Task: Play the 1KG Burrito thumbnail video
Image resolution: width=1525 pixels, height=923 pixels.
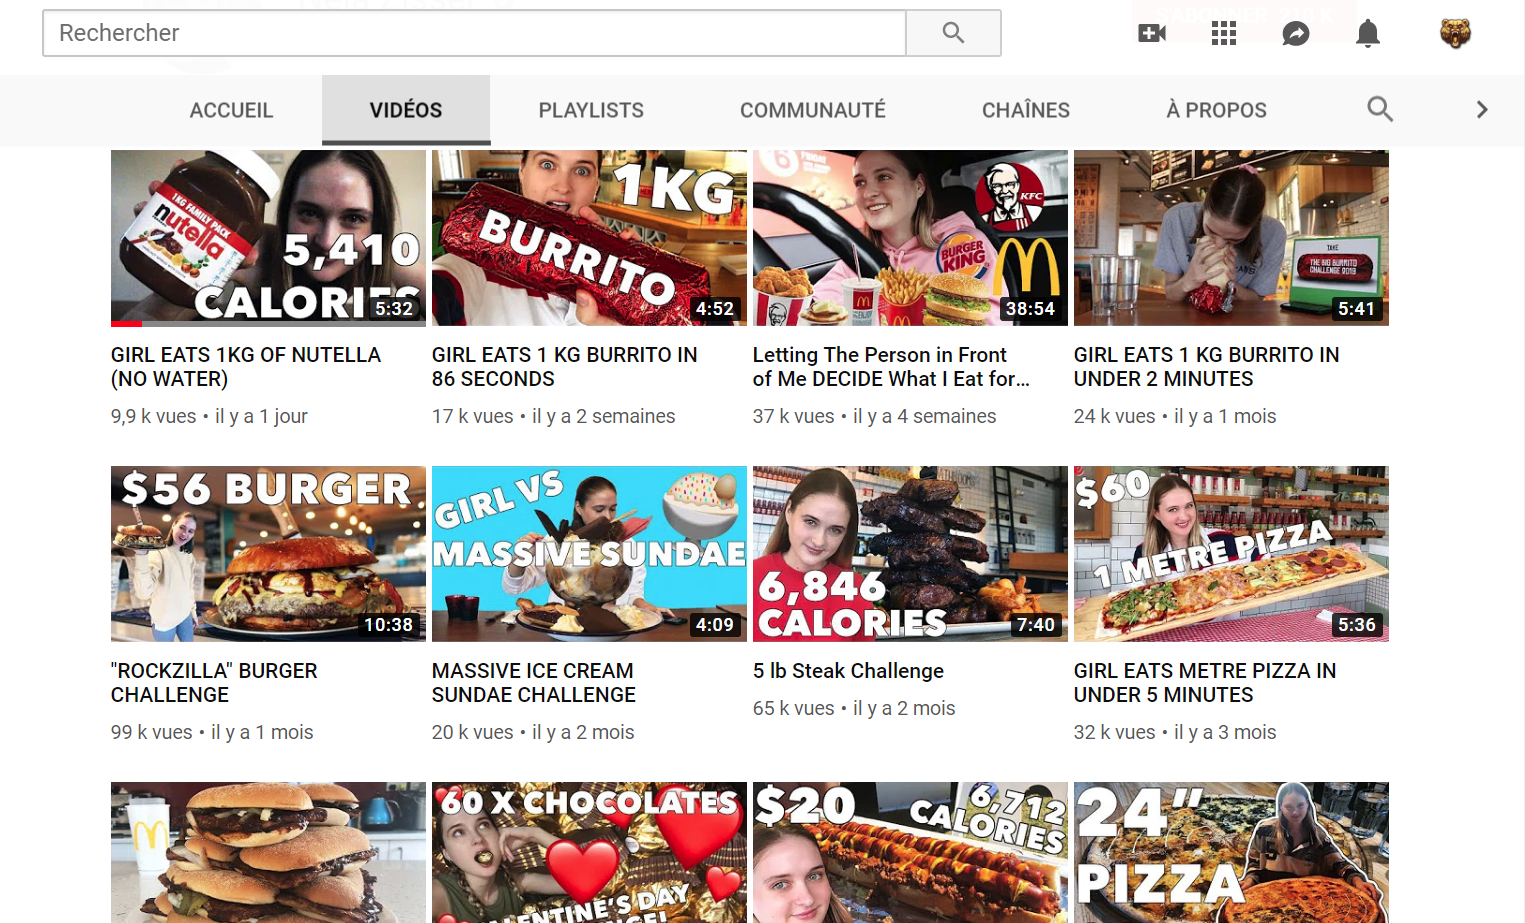Action: coord(589,238)
